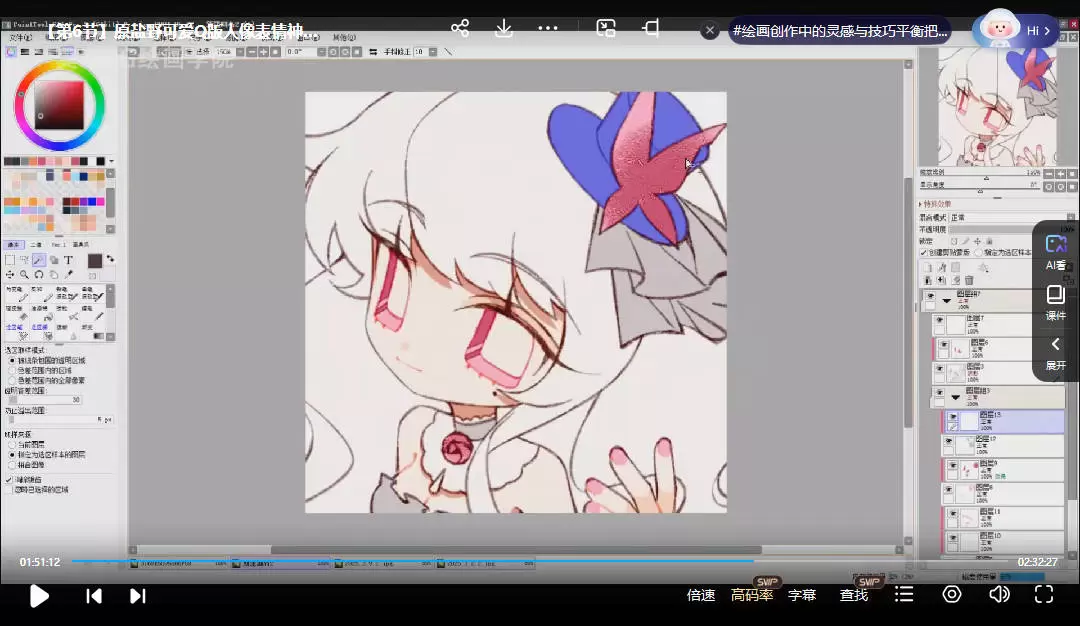Collapse the layer group 图层组3 triangle
Image resolution: width=1080 pixels, height=626 pixels.
tap(955, 397)
